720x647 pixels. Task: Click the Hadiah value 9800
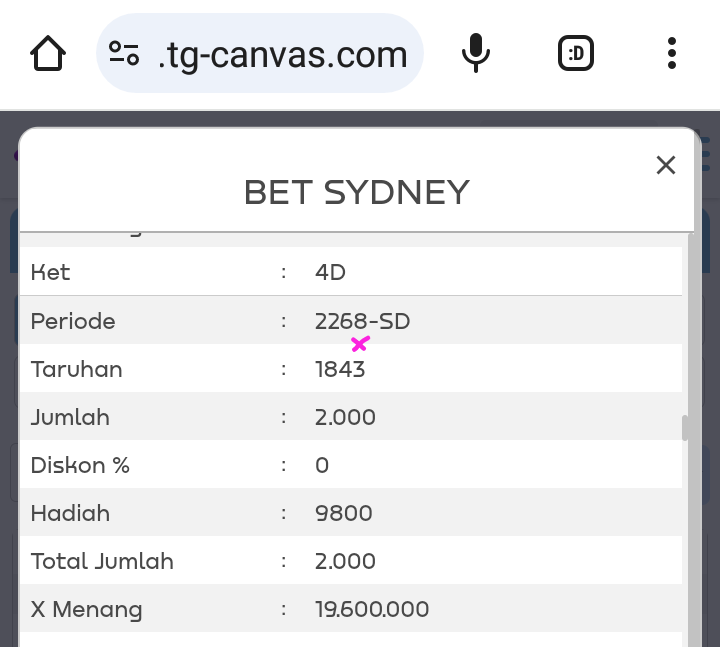click(x=343, y=513)
